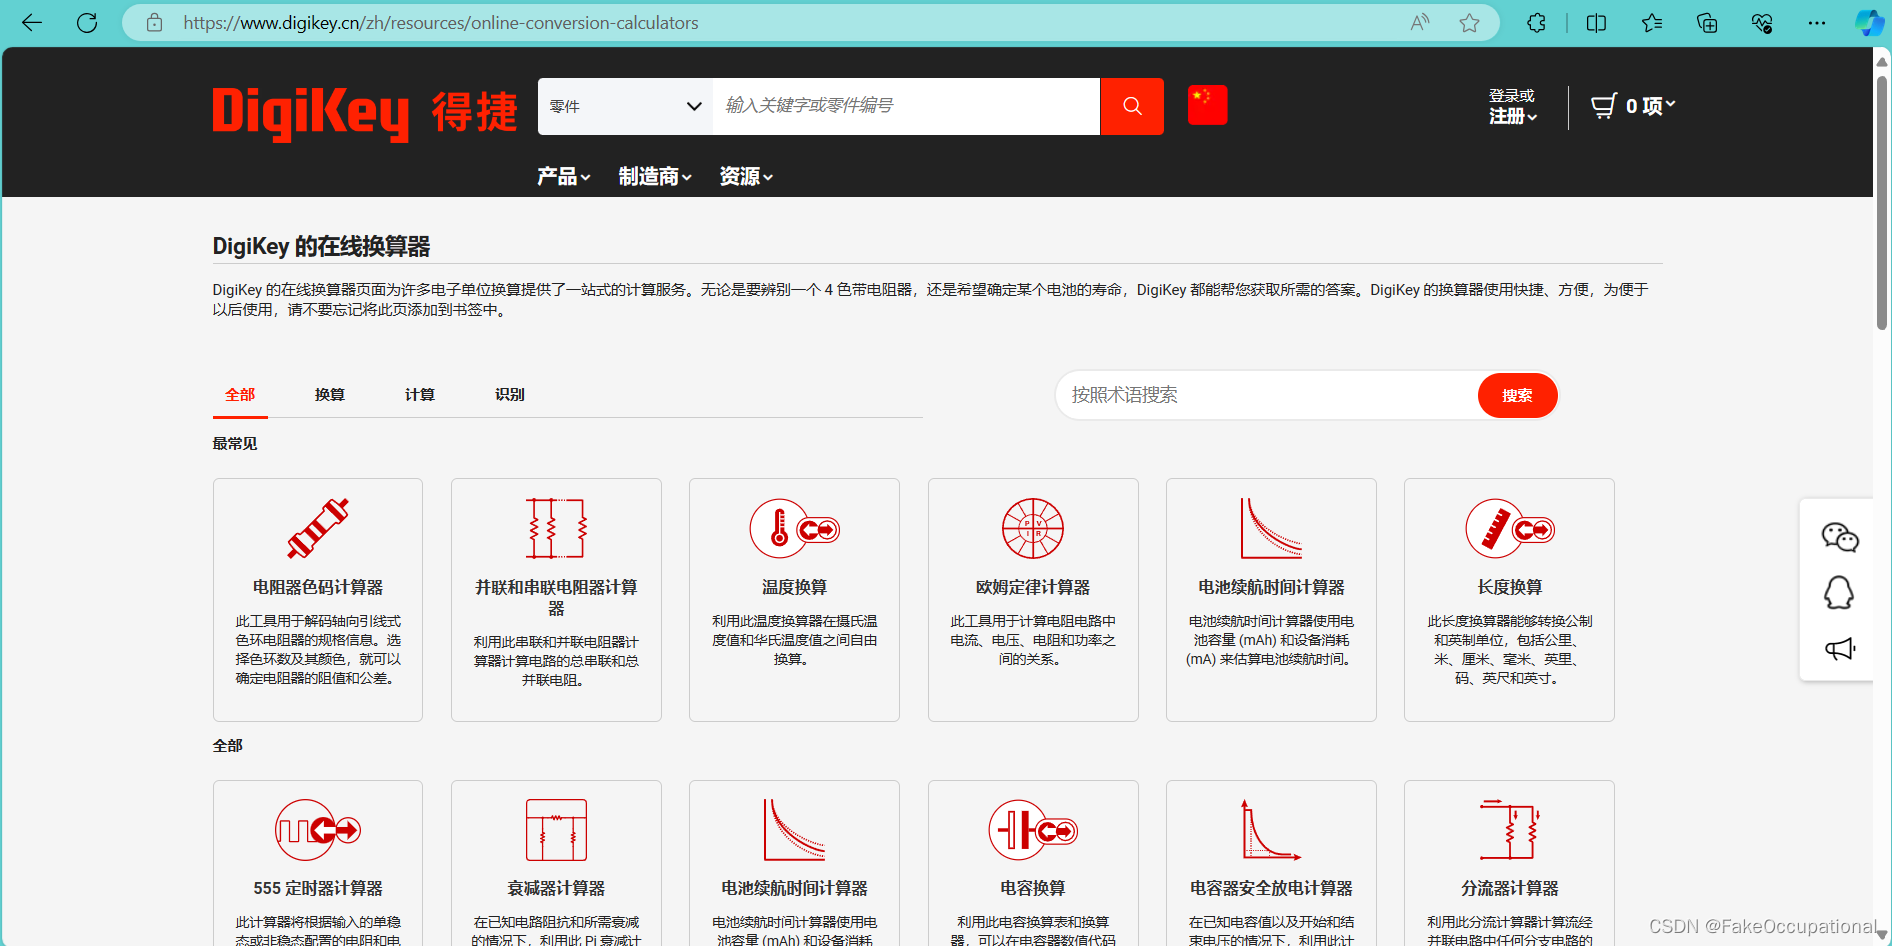Open 欧姆定律计算器 wheel icon
Screen dimensions: 1892x946
point(1033,528)
